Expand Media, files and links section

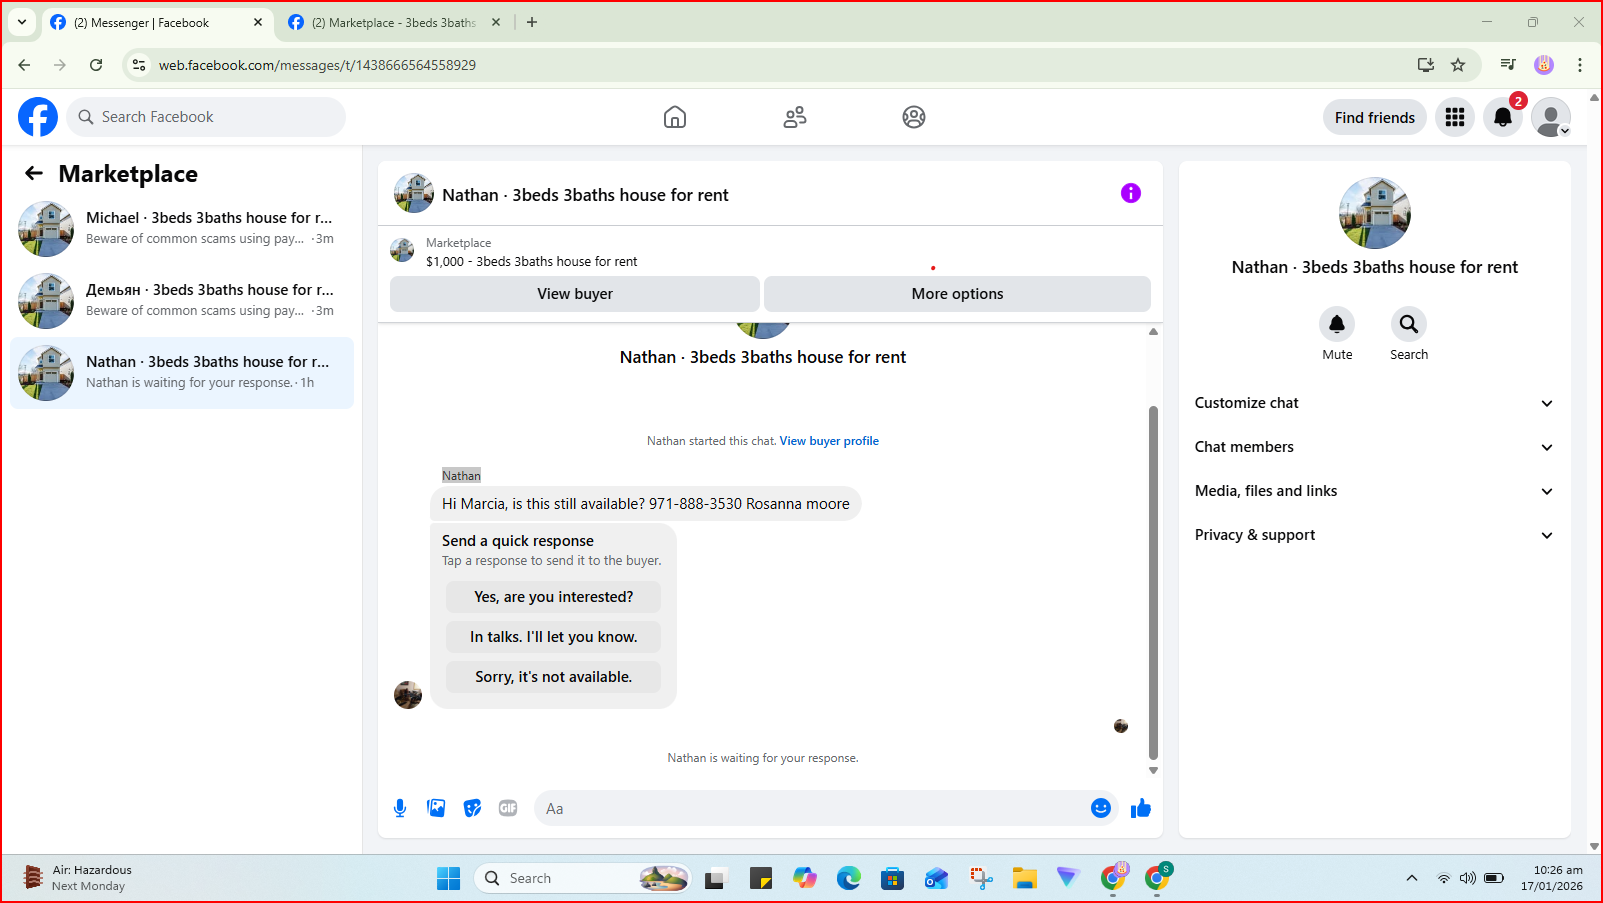[x=1375, y=491]
